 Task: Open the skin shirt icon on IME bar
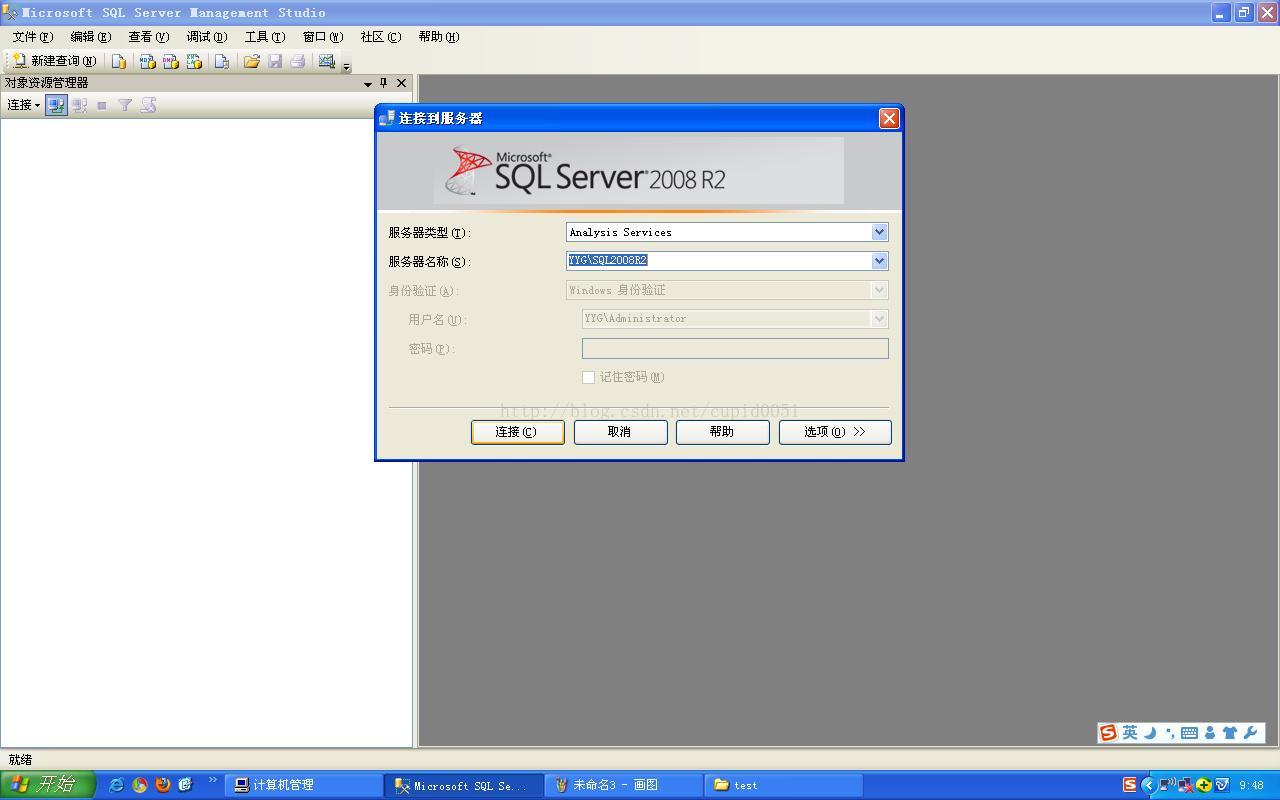tap(1230, 733)
